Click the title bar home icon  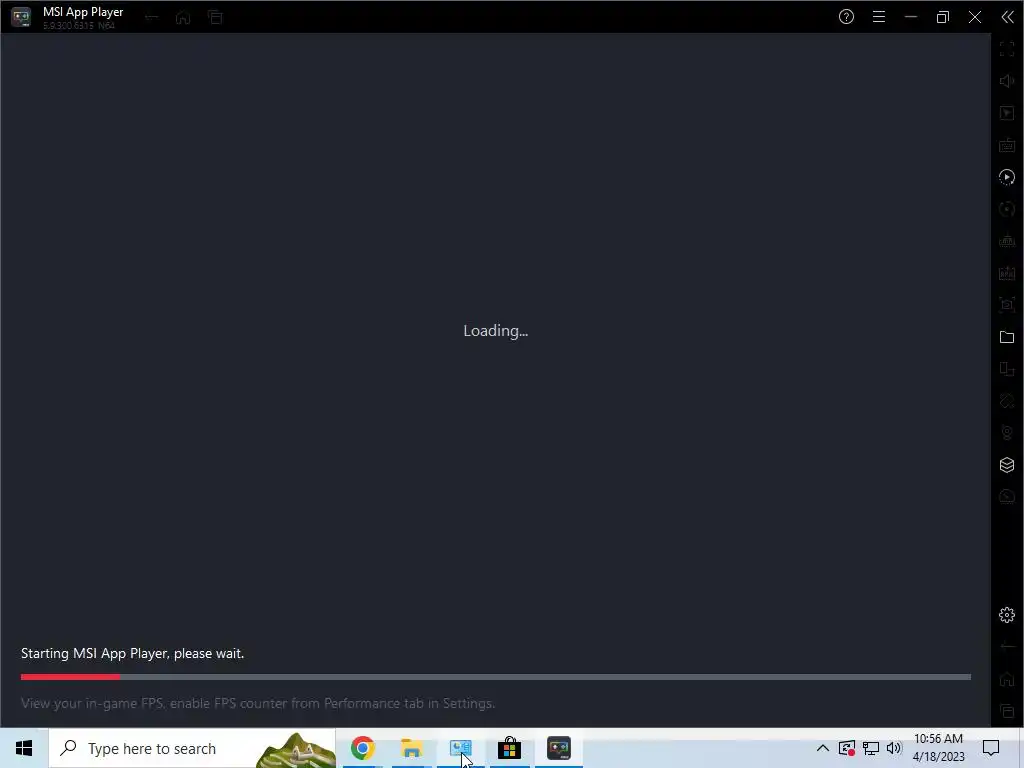183,18
